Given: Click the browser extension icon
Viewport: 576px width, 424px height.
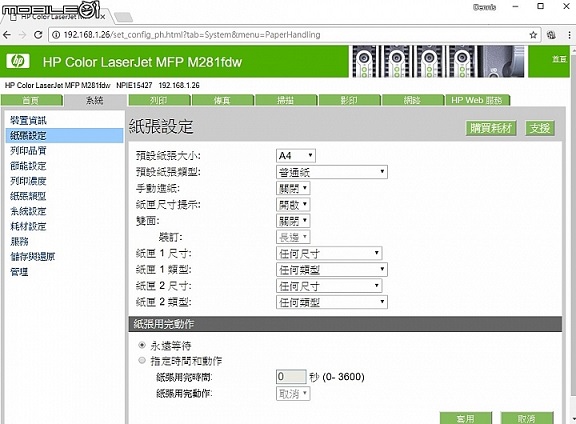Looking at the screenshot, I should (x=551, y=35).
